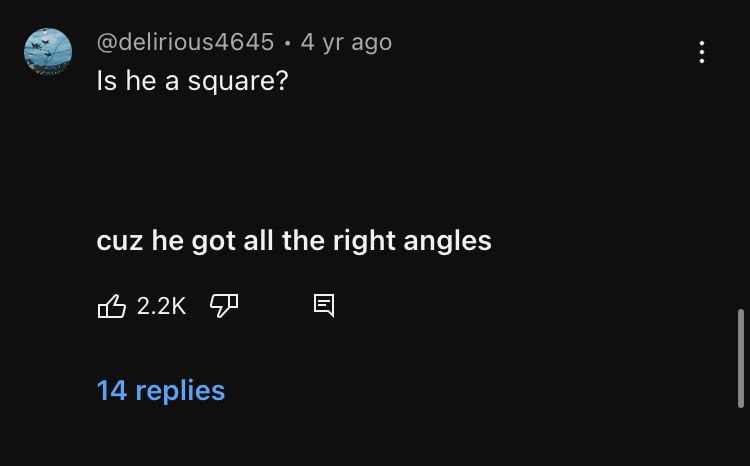Click the word "cuz" starting the punchline
Image resolution: width=750 pixels, height=466 pixels.
pyautogui.click(x=118, y=241)
